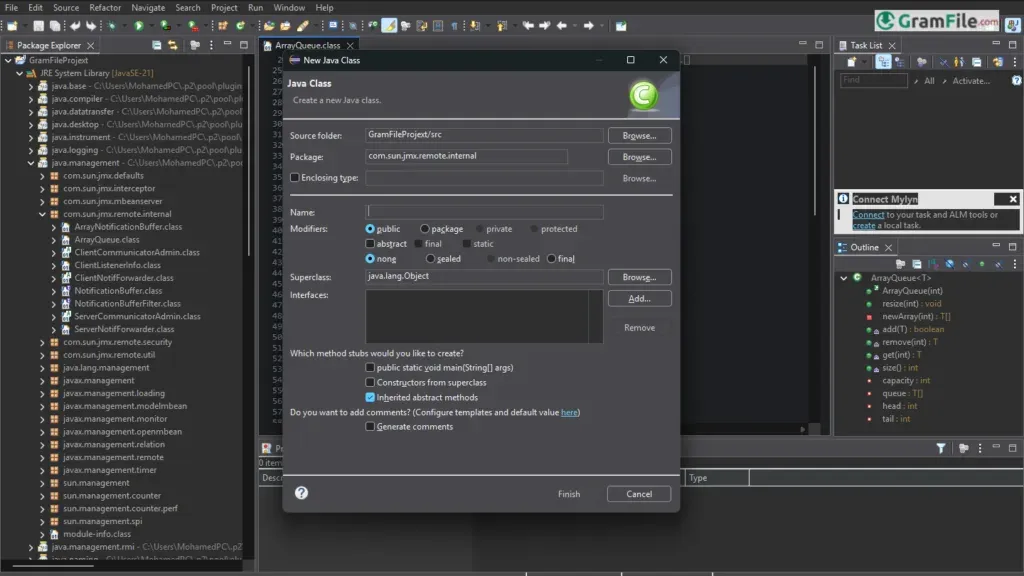This screenshot has height=576, width=1024.
Task: Click the Previous Annotation toolbar icon
Action: (502, 26)
